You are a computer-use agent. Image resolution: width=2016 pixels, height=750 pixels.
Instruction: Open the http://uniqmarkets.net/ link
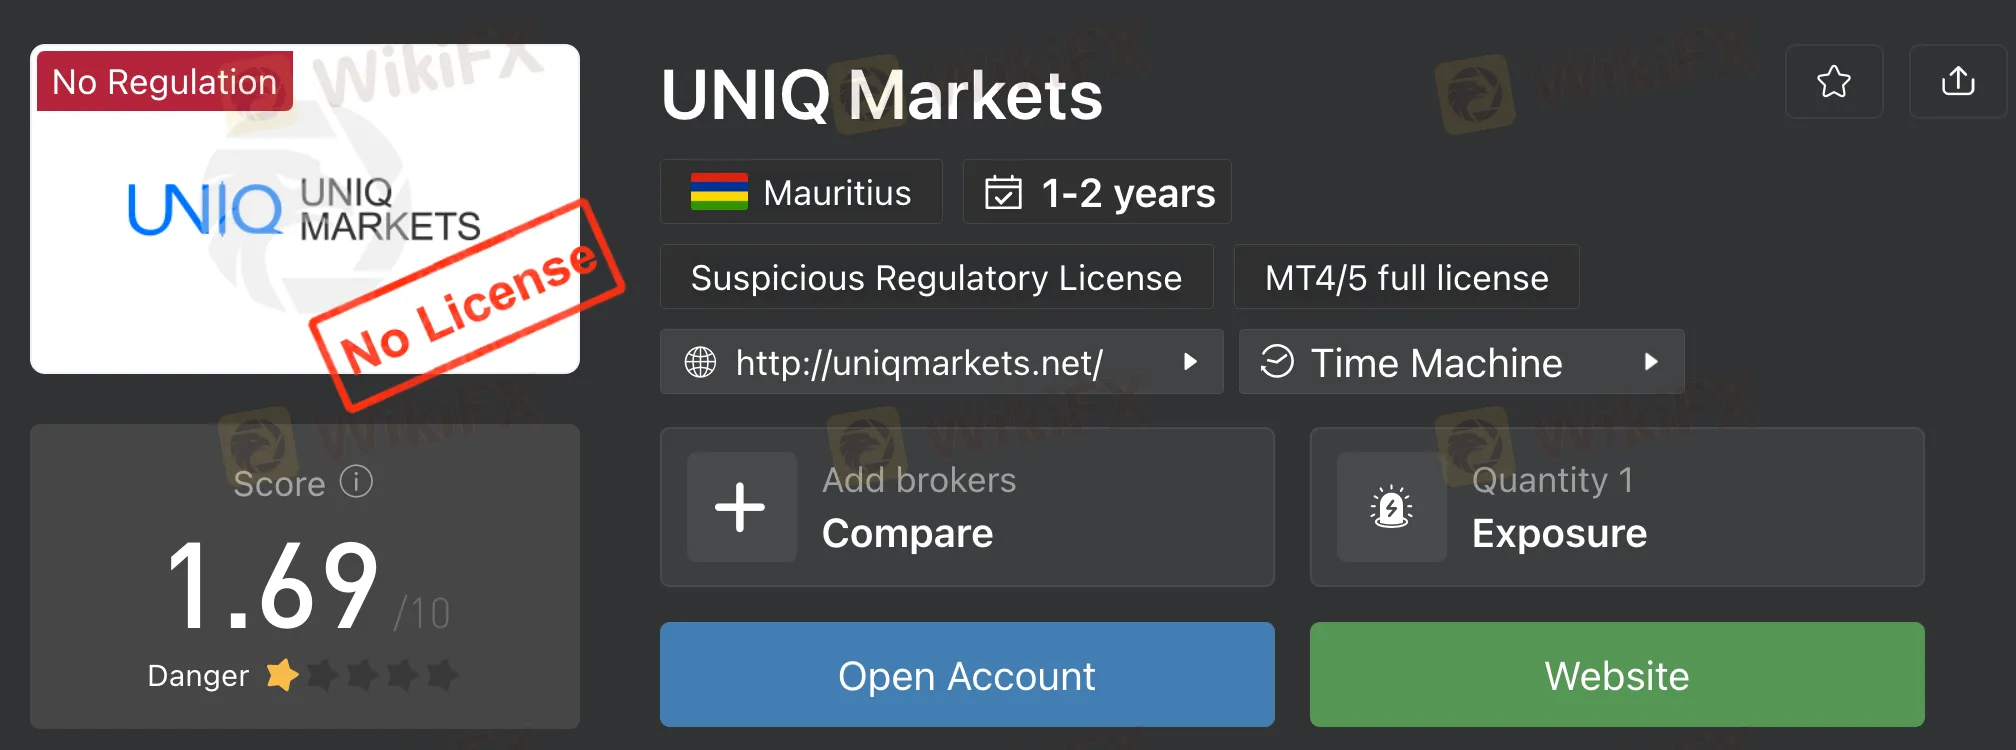tap(919, 362)
